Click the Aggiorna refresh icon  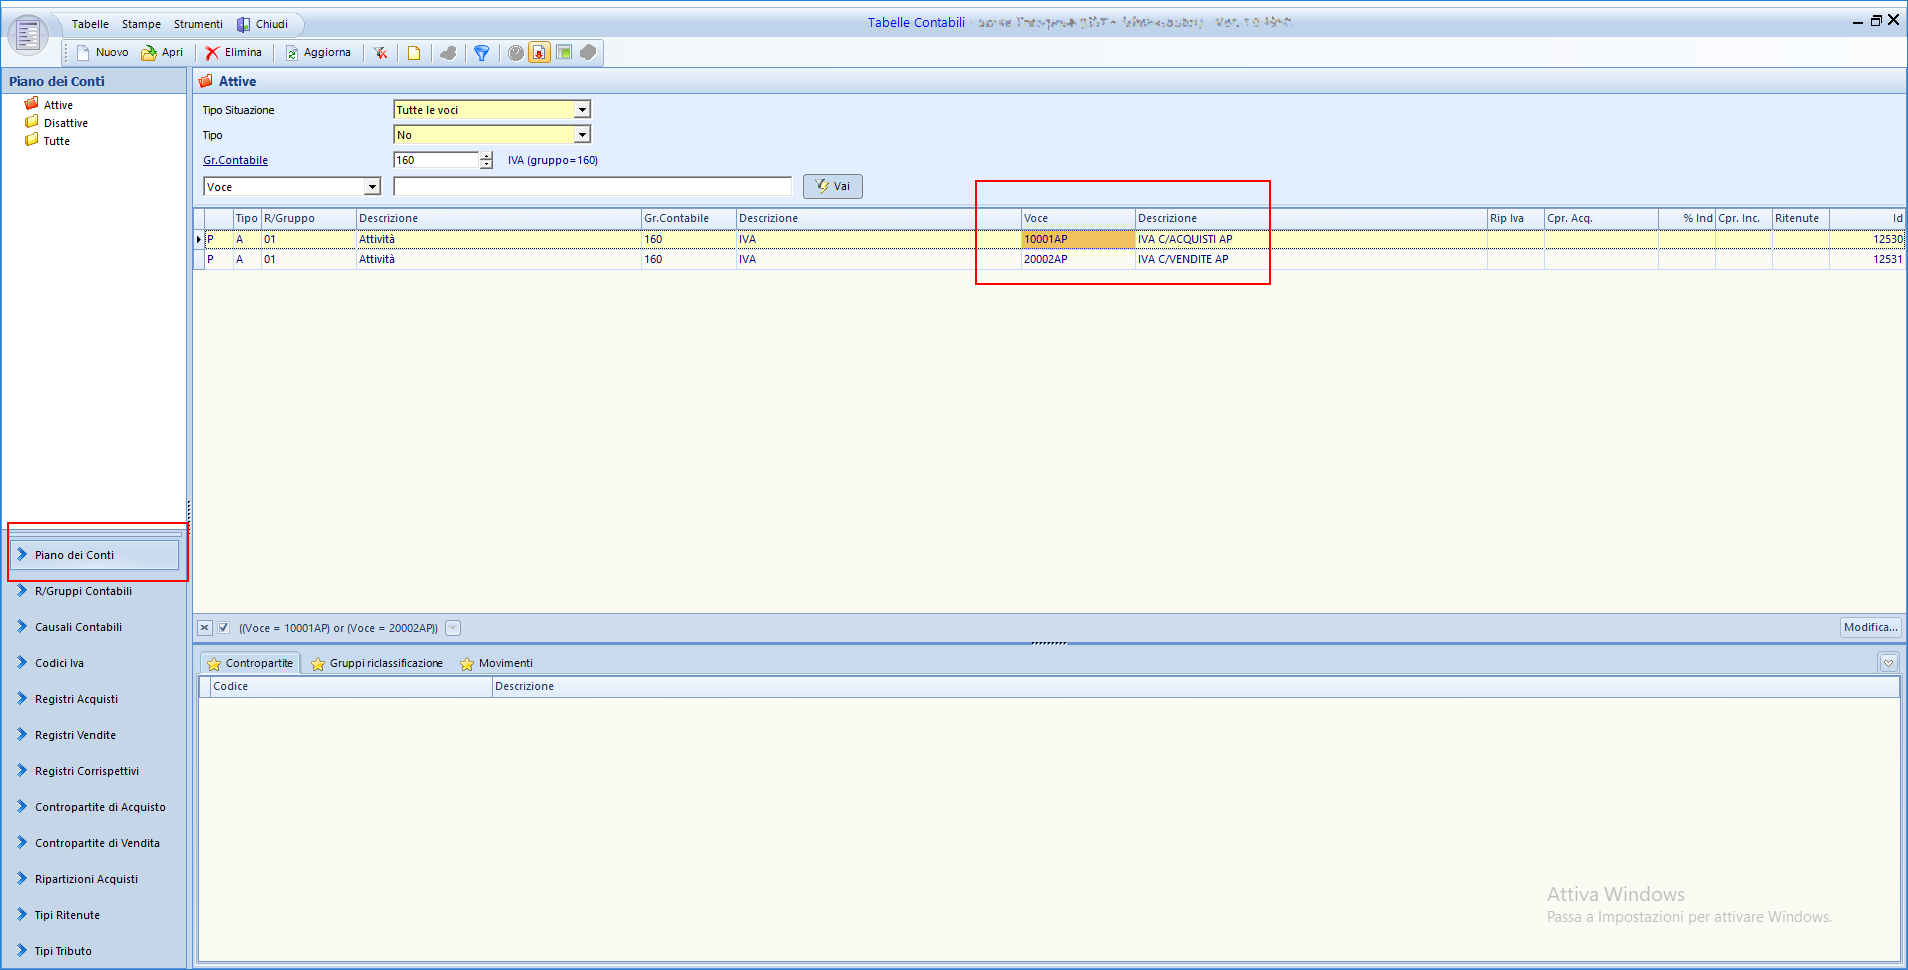[292, 53]
